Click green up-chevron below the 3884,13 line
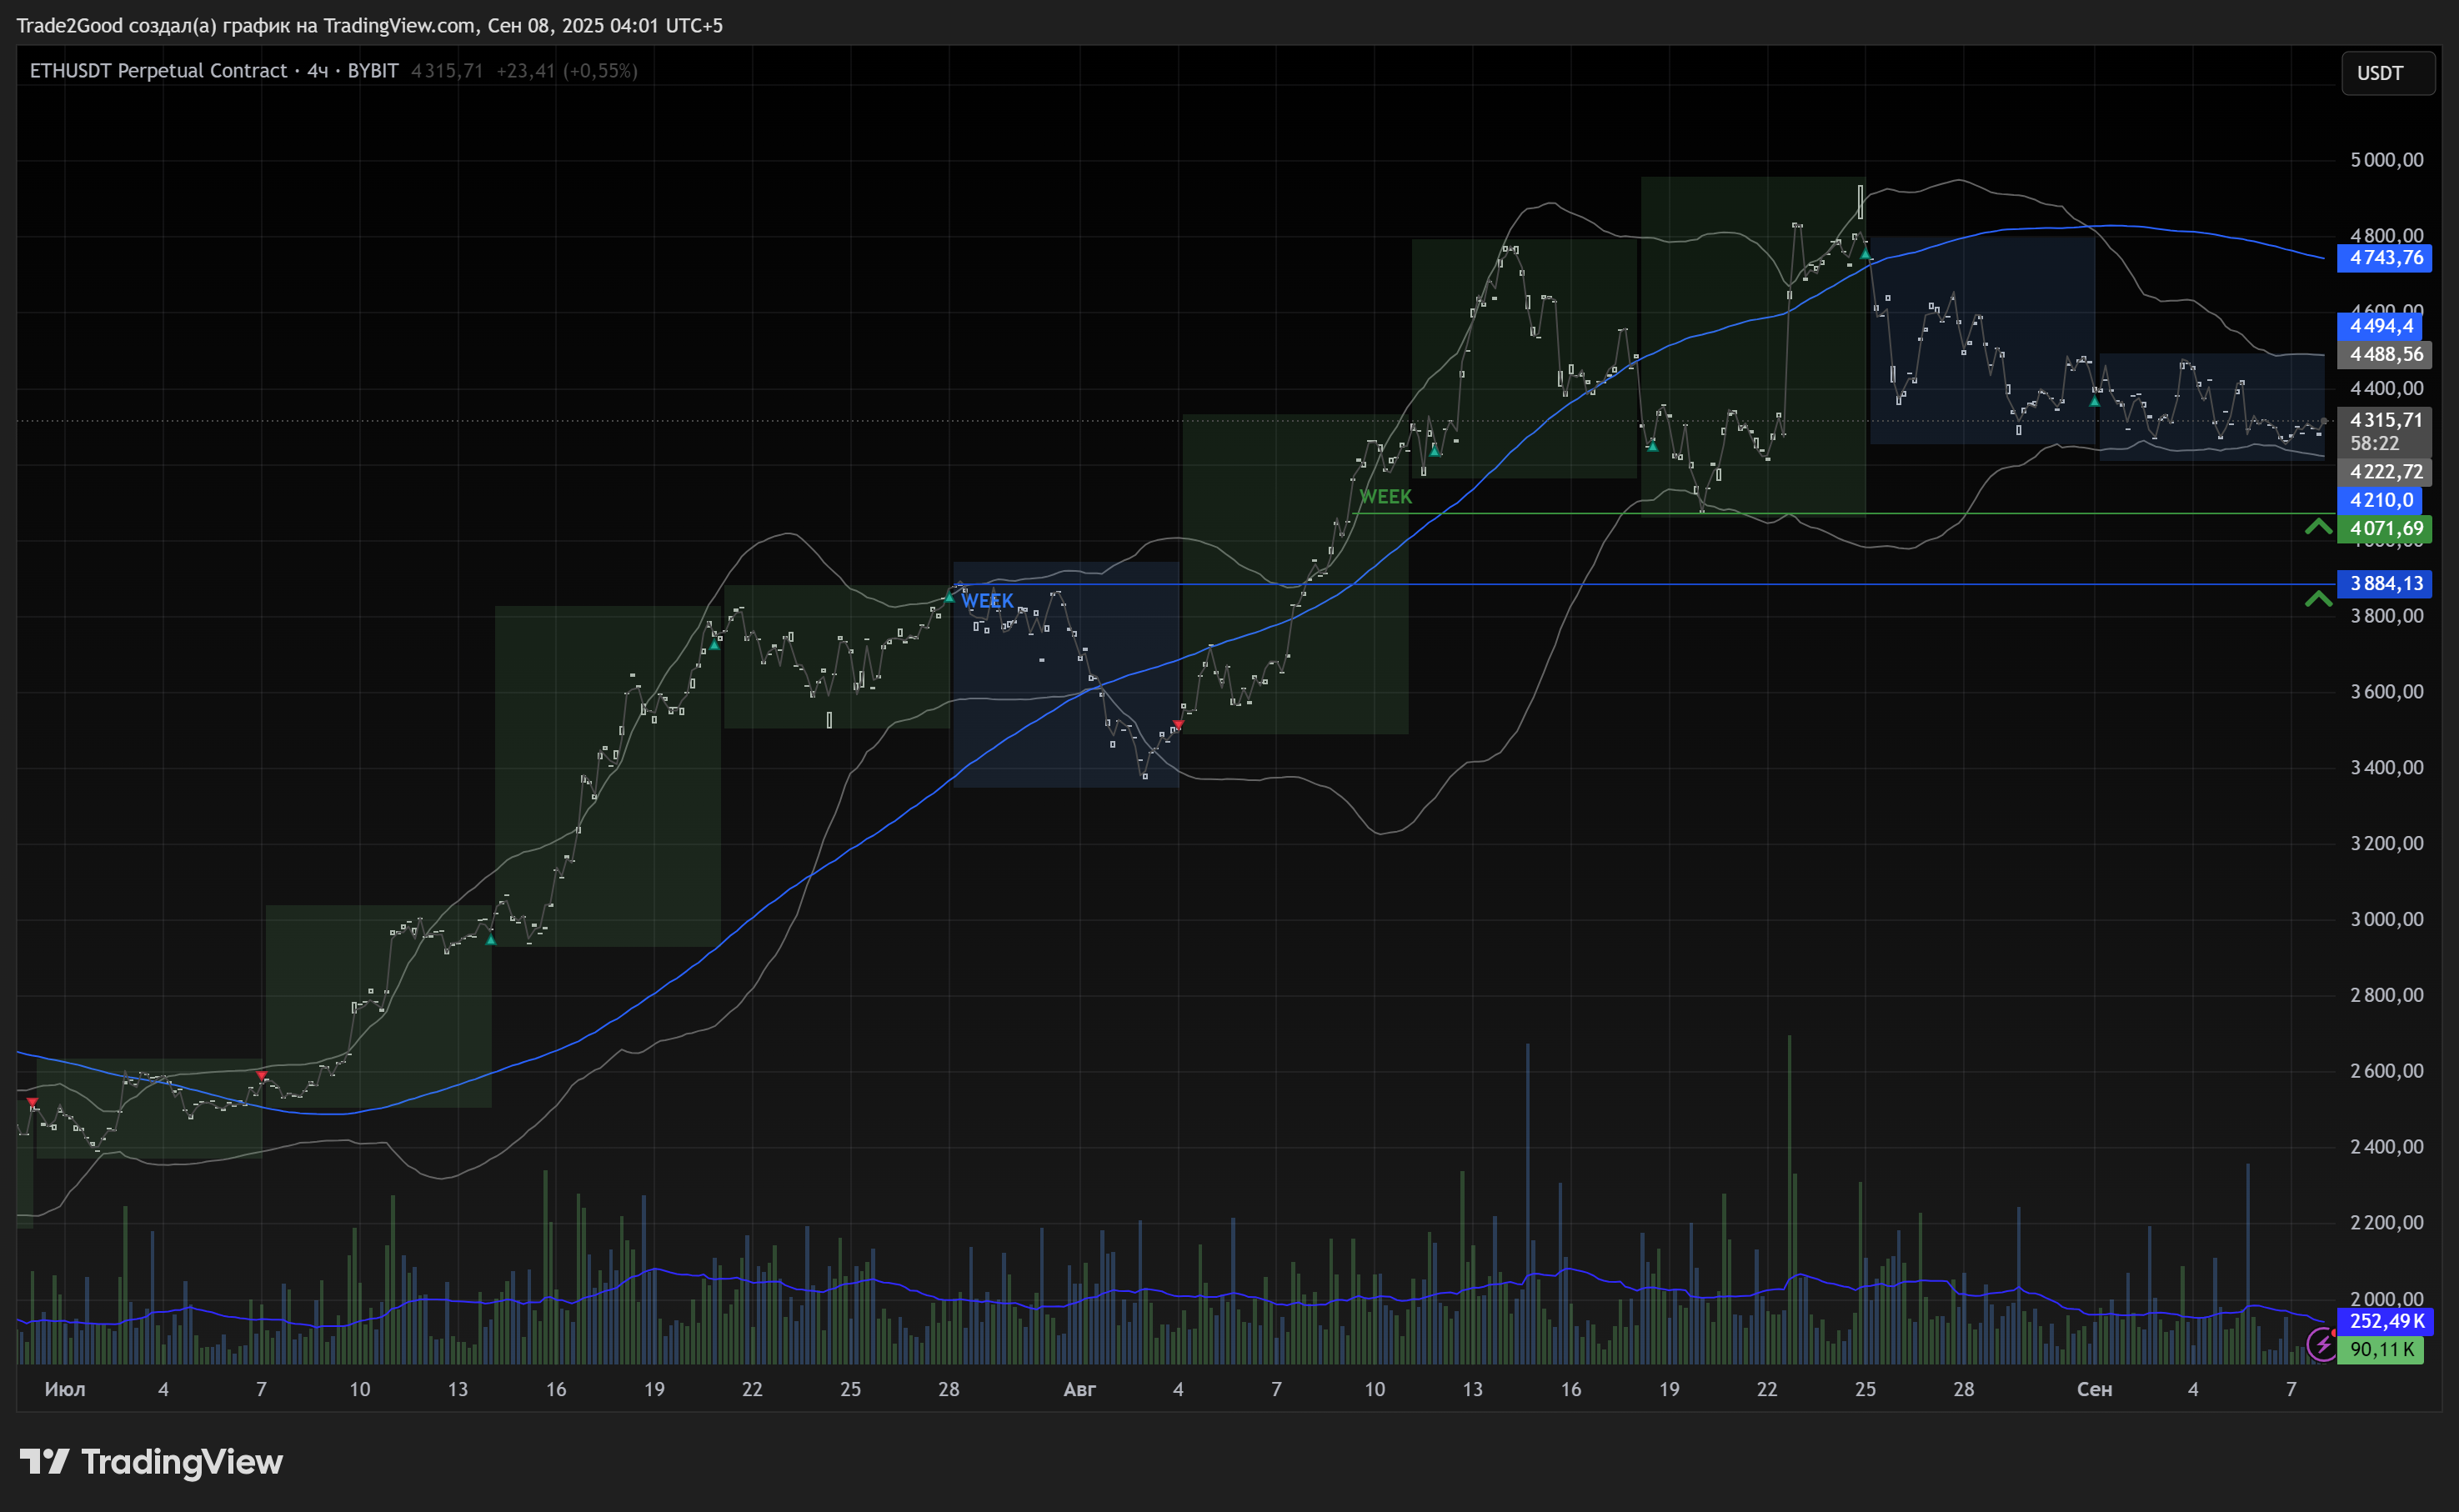 (2318, 599)
